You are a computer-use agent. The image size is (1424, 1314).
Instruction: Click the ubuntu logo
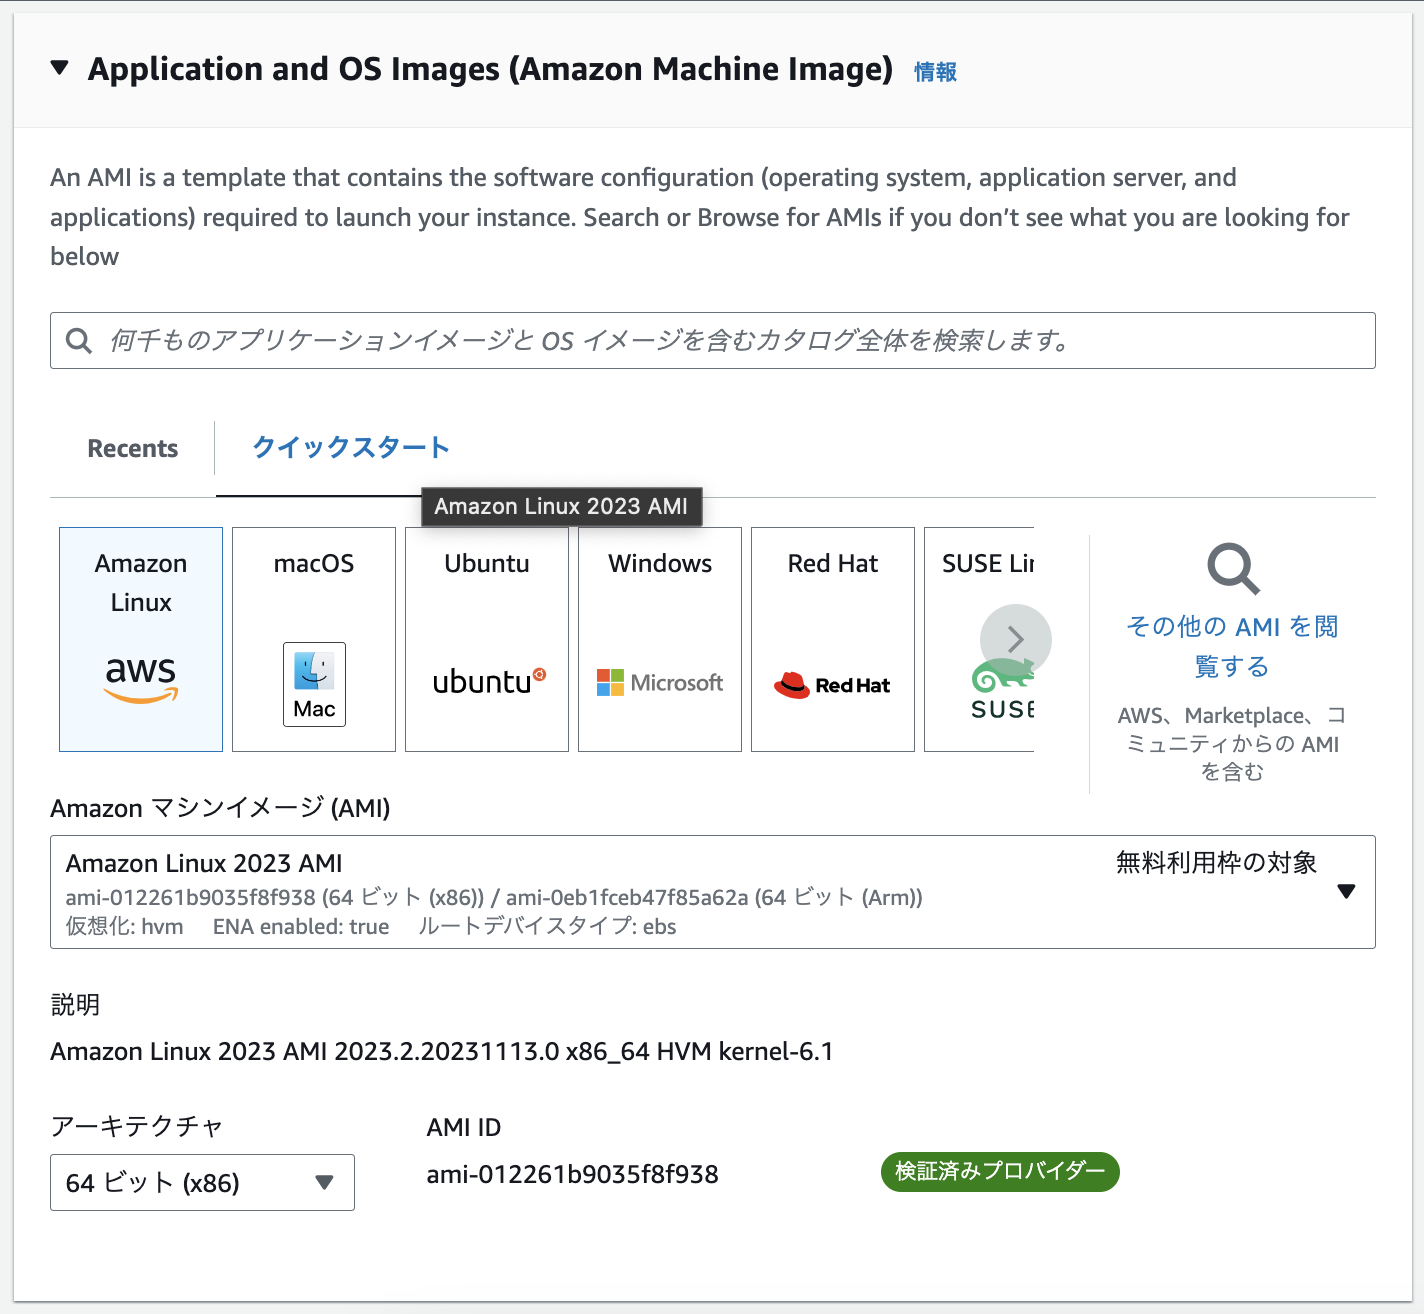[489, 681]
